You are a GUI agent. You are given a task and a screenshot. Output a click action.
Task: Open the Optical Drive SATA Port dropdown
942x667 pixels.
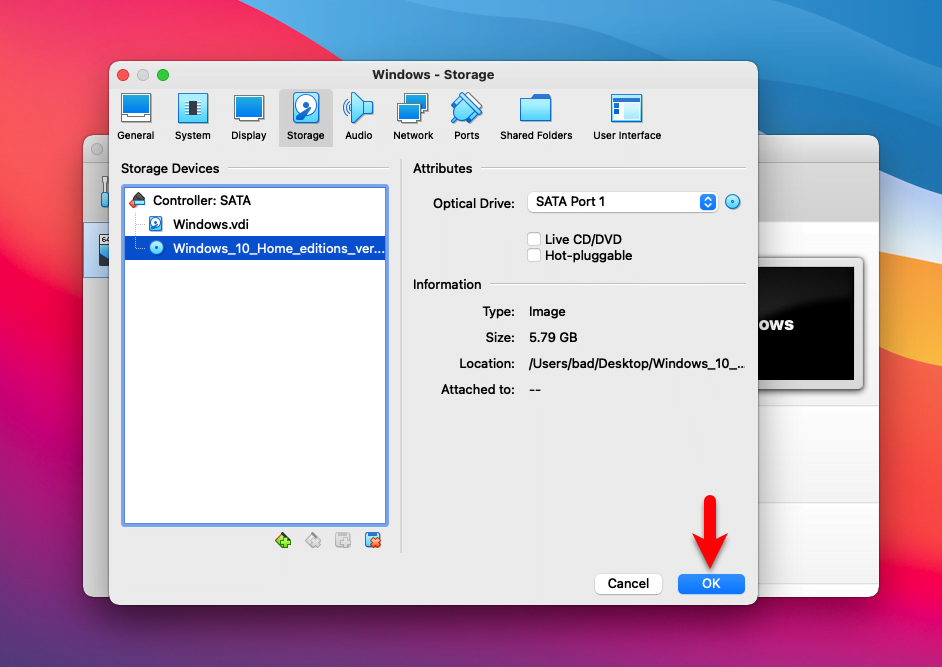[x=622, y=202]
